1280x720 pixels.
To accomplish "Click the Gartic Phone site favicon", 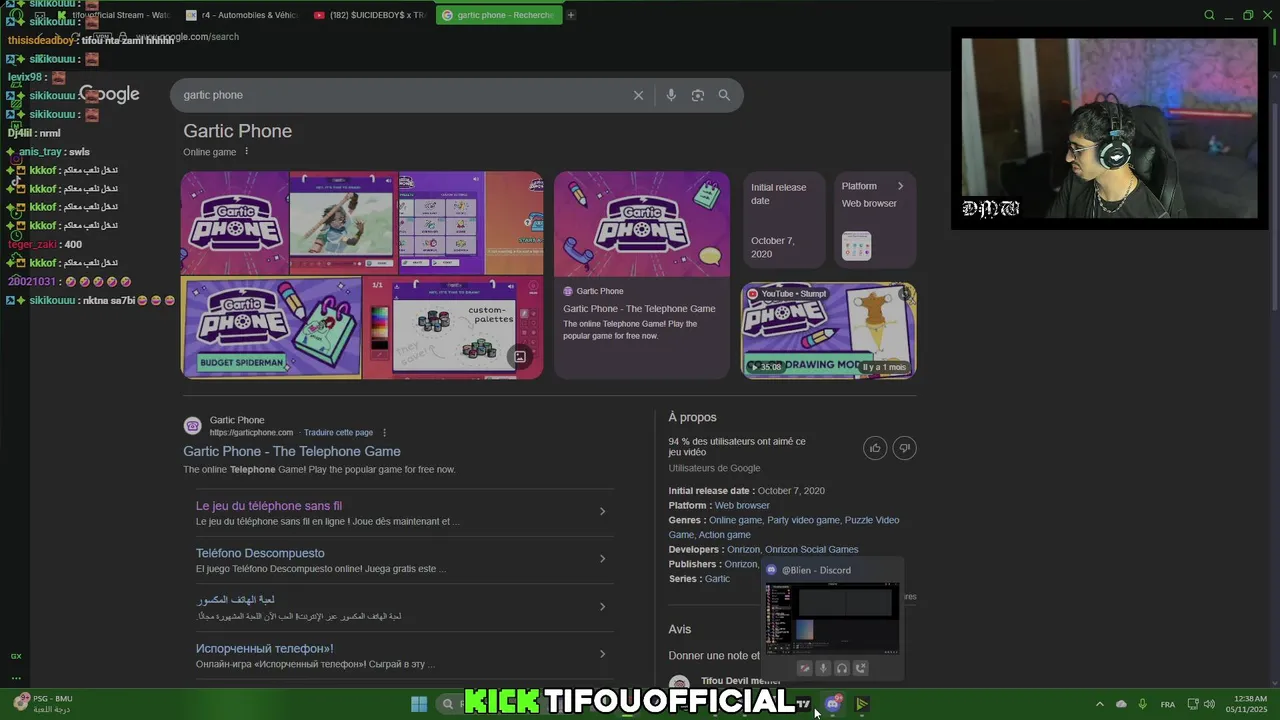I will click(x=192, y=426).
